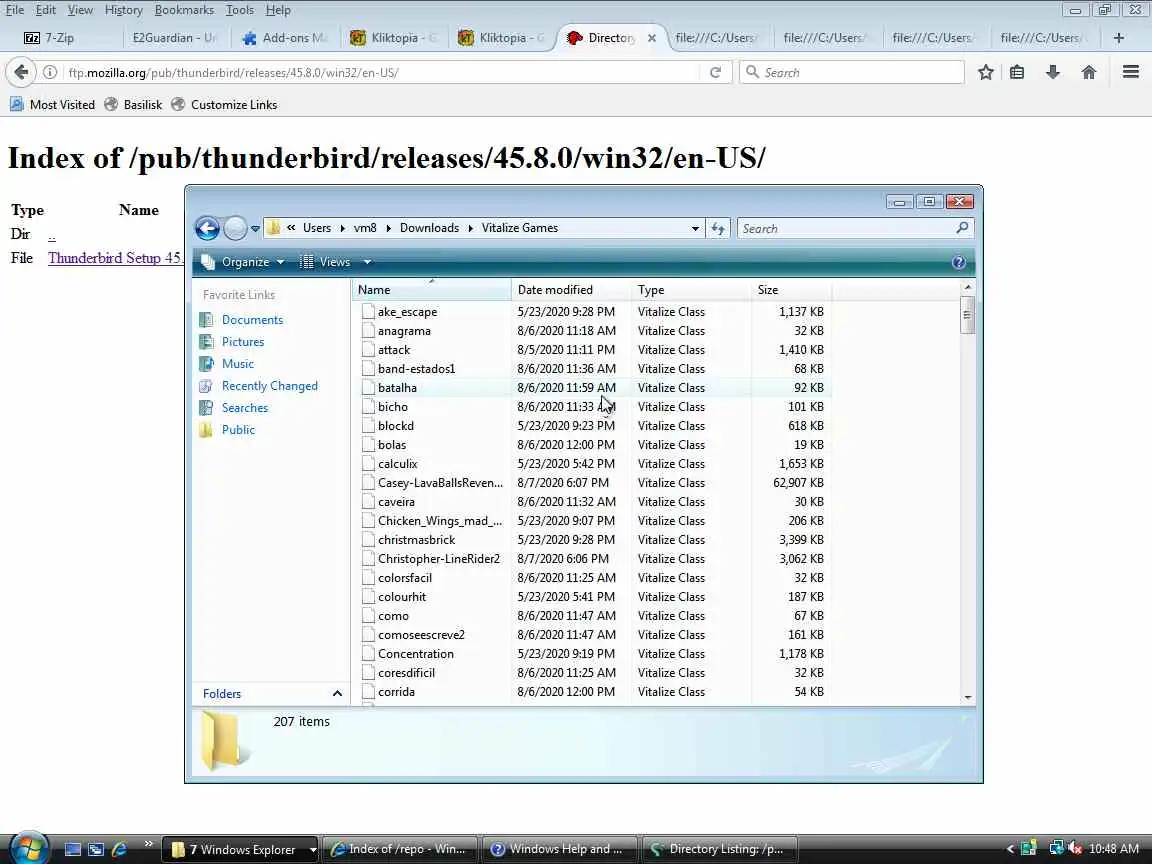Open the browser hamburger menu
This screenshot has width=1152, height=864.
tap(1131, 72)
